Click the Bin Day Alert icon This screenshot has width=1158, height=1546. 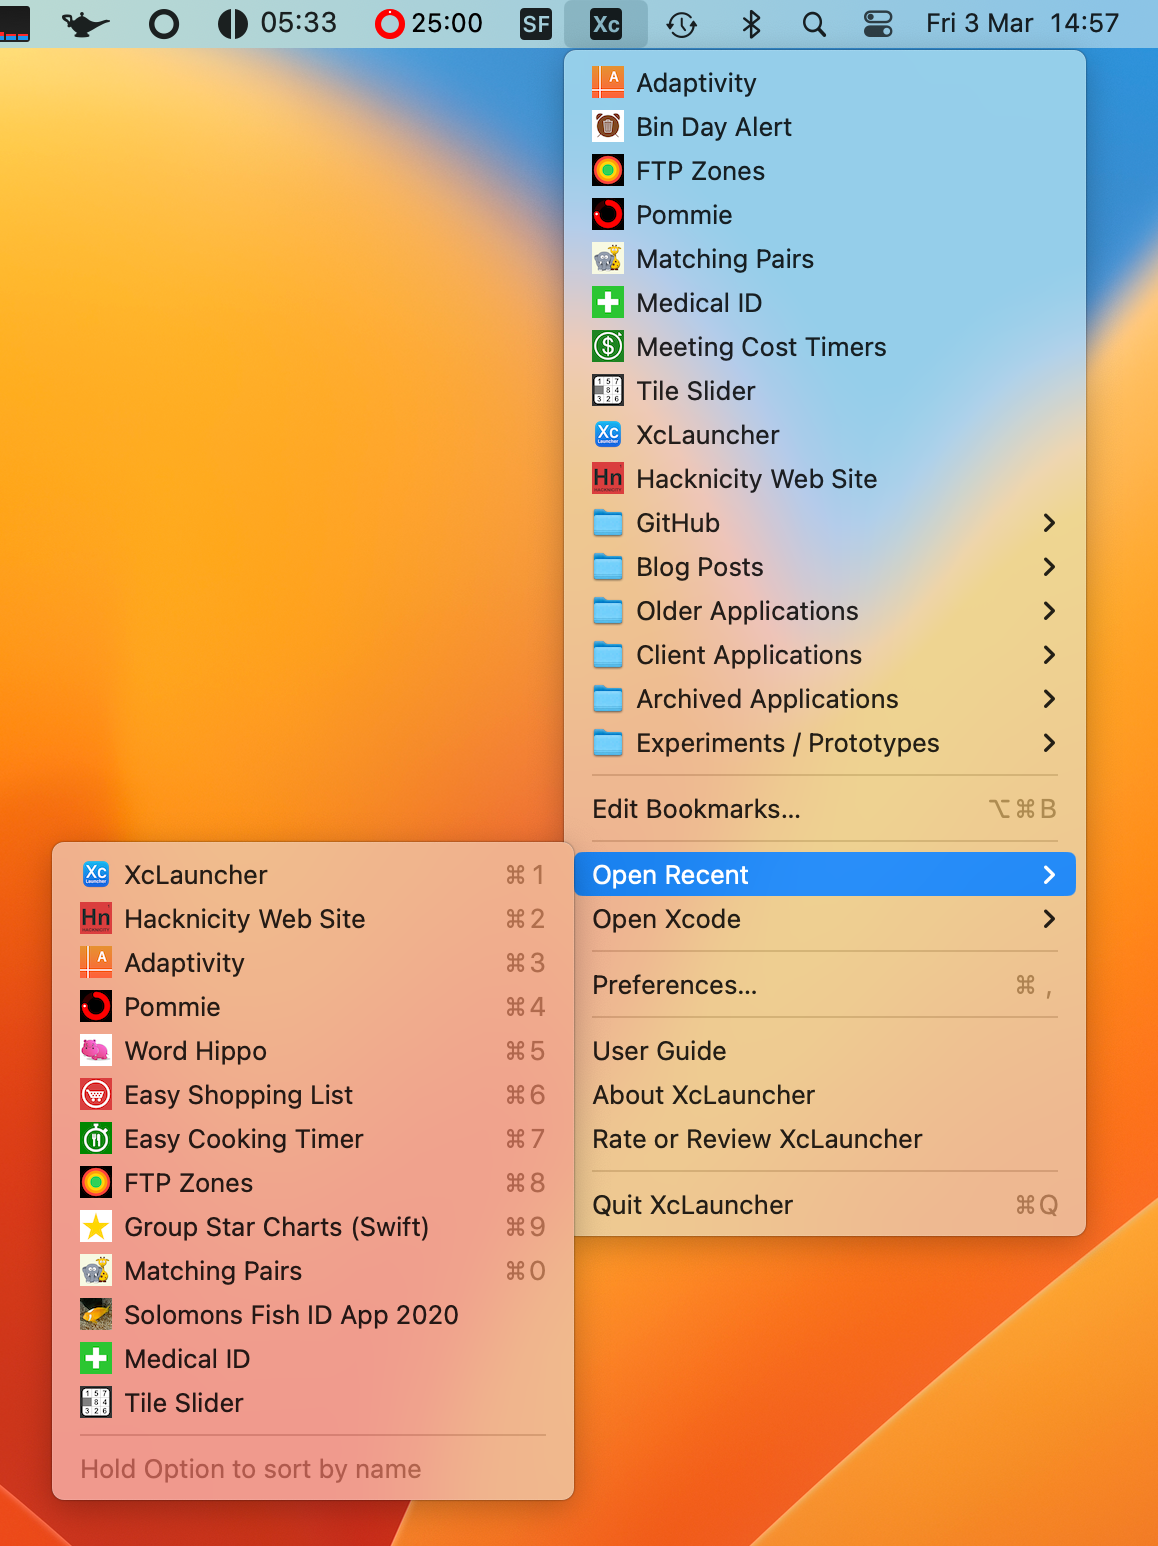(608, 127)
